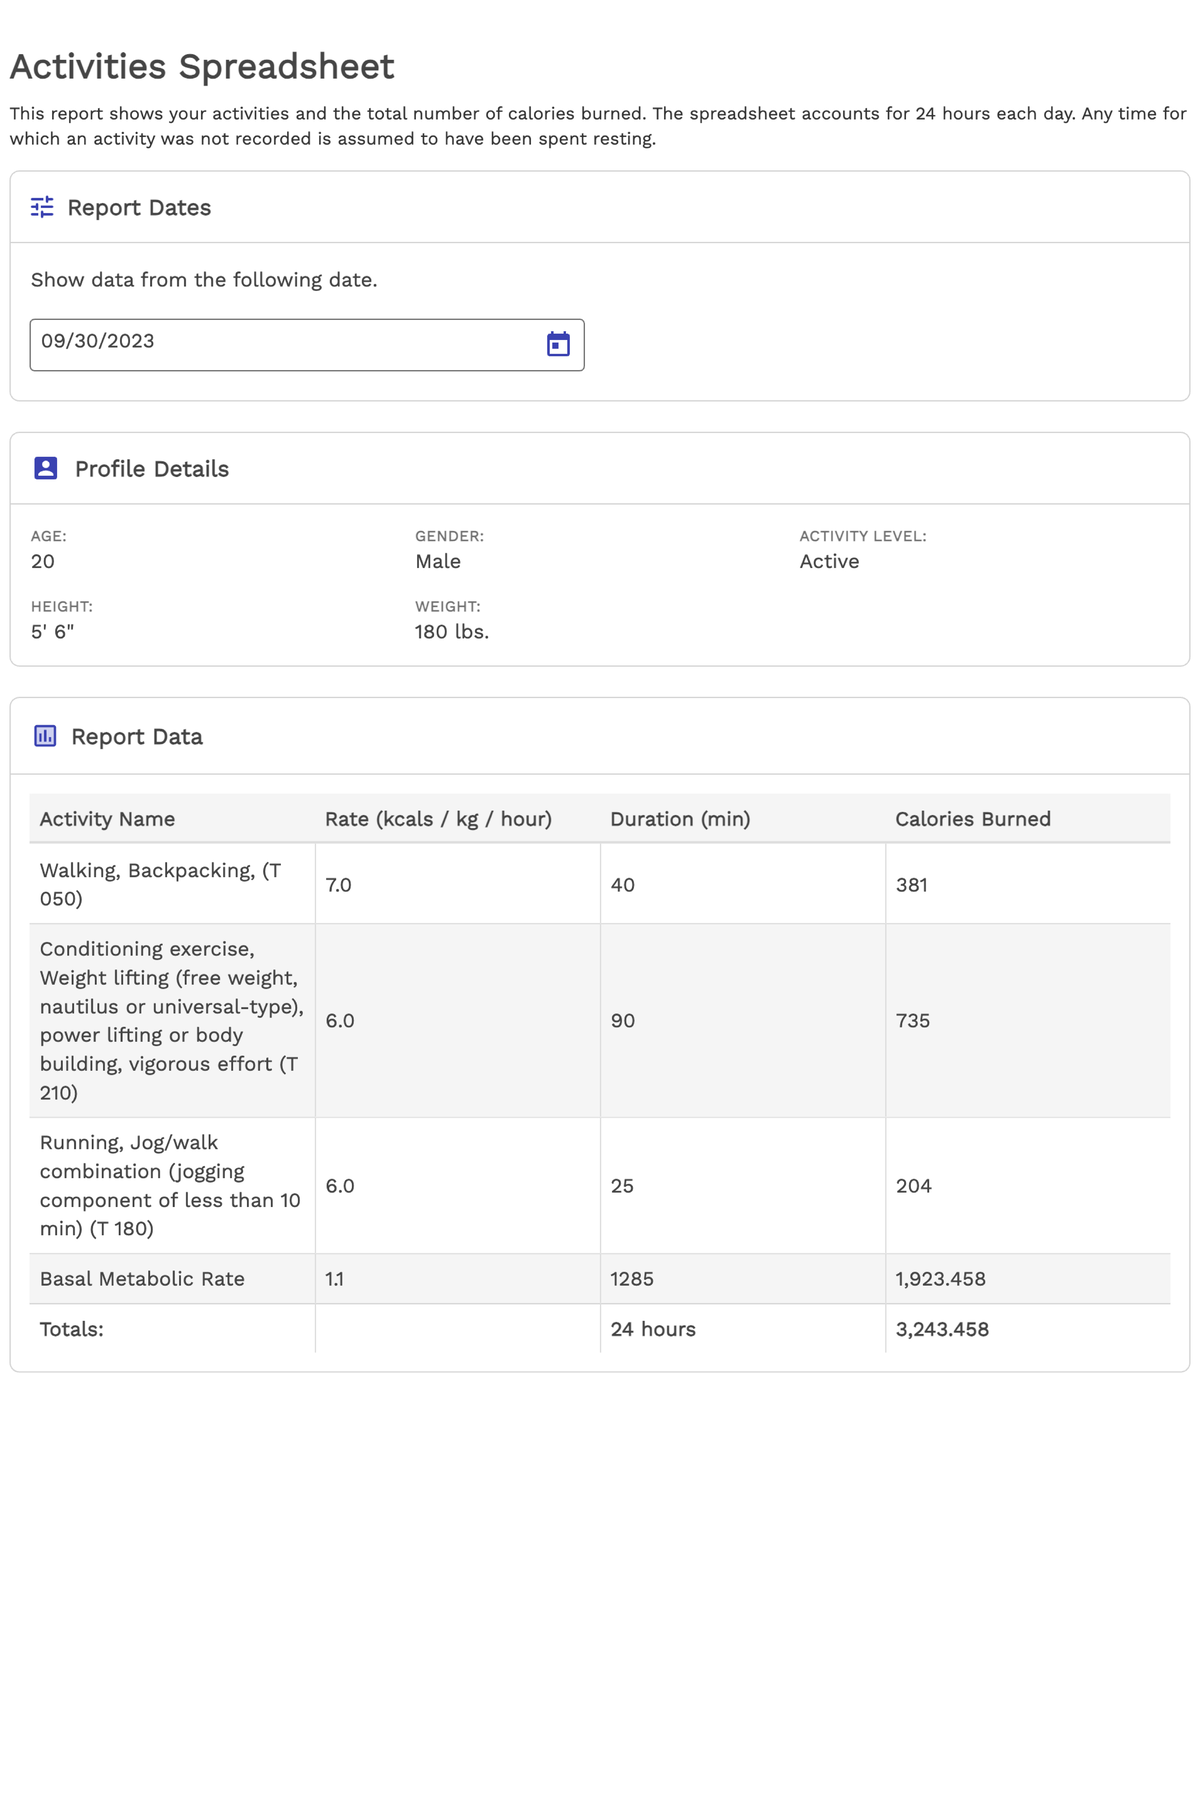Click the Duration (min) column header
Viewport: 1200px width, 1819px height.
(x=680, y=819)
